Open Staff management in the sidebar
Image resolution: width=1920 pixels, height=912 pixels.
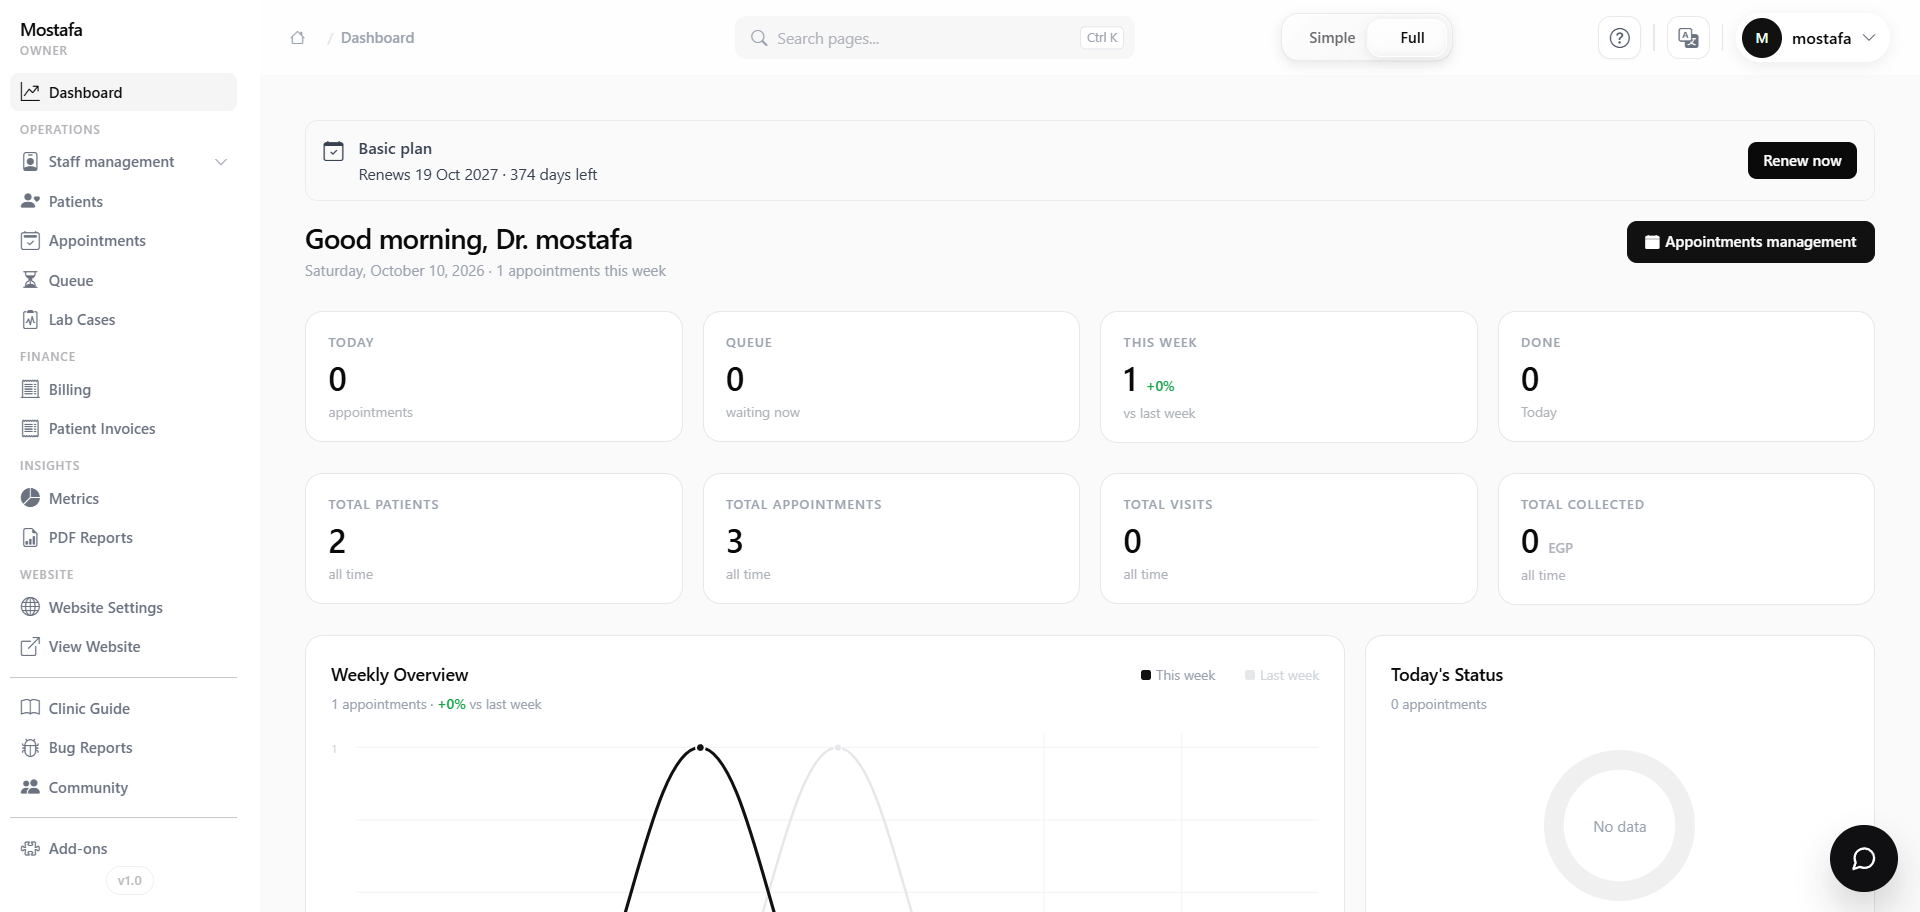[123, 162]
